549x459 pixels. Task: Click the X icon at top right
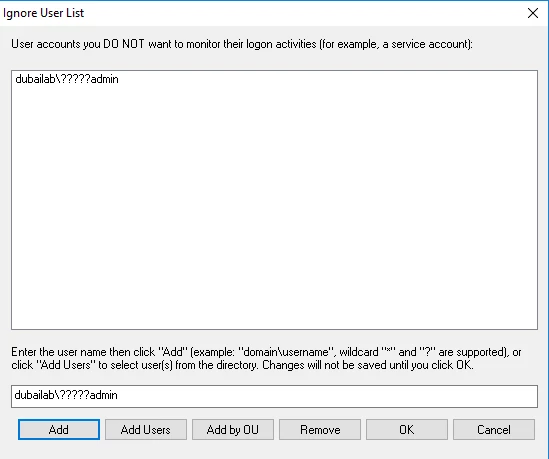[x=533, y=13]
